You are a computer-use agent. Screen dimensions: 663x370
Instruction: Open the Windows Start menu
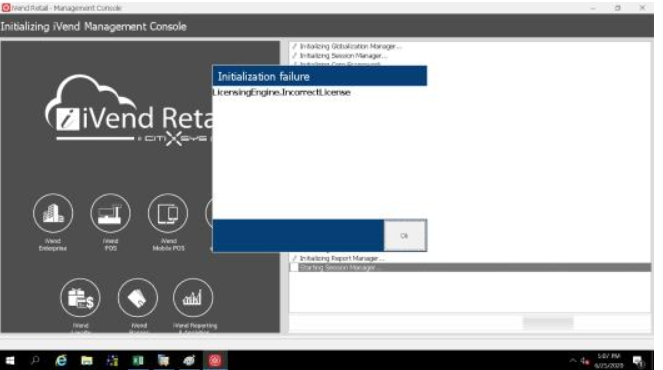click(10, 361)
